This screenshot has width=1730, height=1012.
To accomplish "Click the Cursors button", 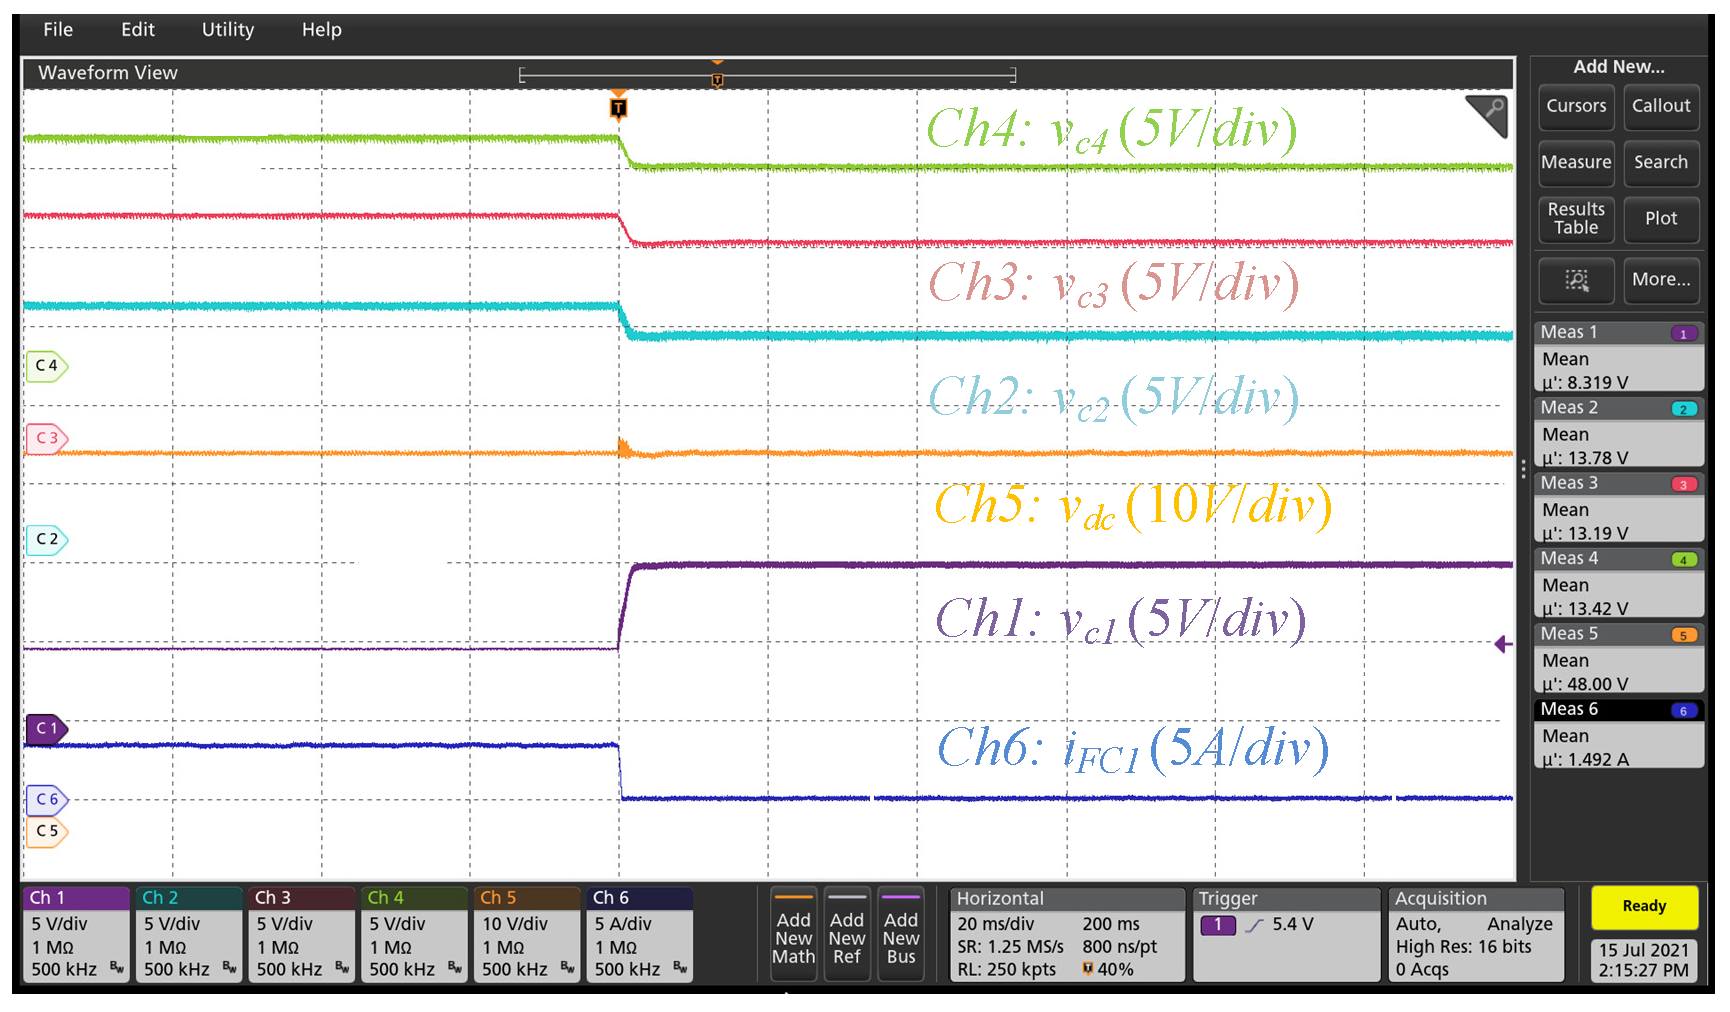I will pyautogui.click(x=1576, y=106).
